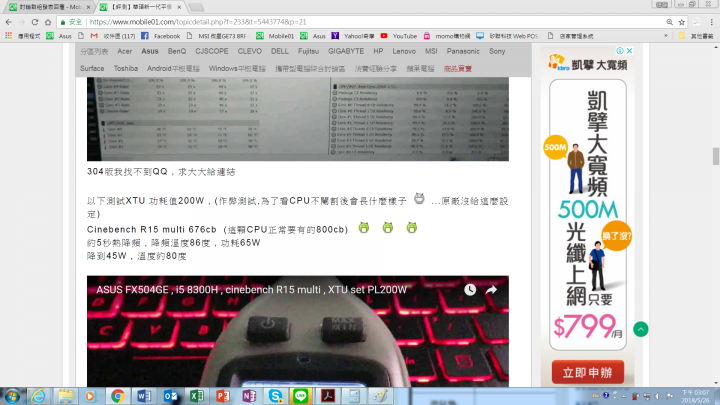720x405 pixels.
Task: Select CJSCOPE in forum brand navigation
Action: pyautogui.click(x=212, y=51)
